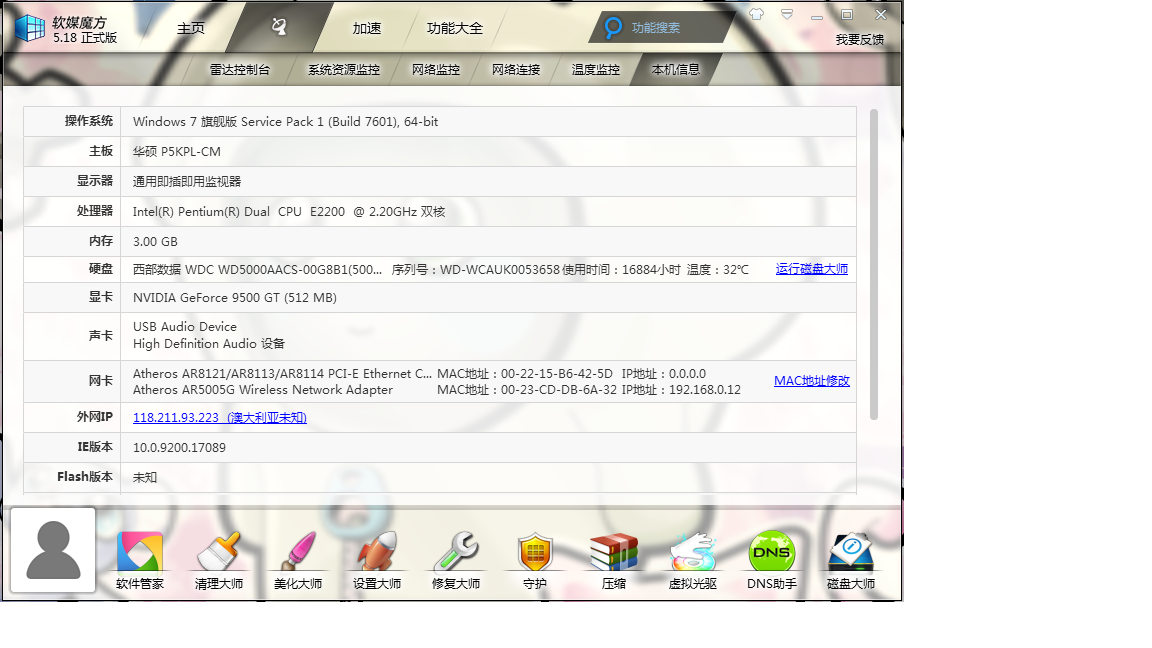Launch 设置大师 rocket icon

pyautogui.click(x=376, y=560)
